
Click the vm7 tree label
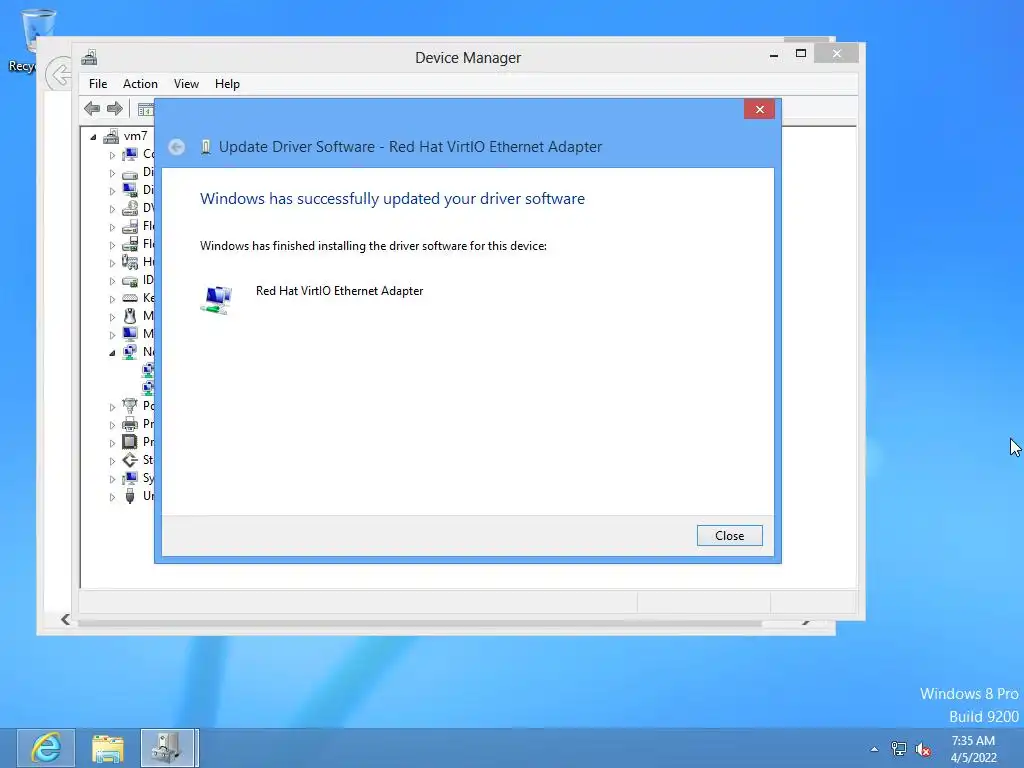135,136
